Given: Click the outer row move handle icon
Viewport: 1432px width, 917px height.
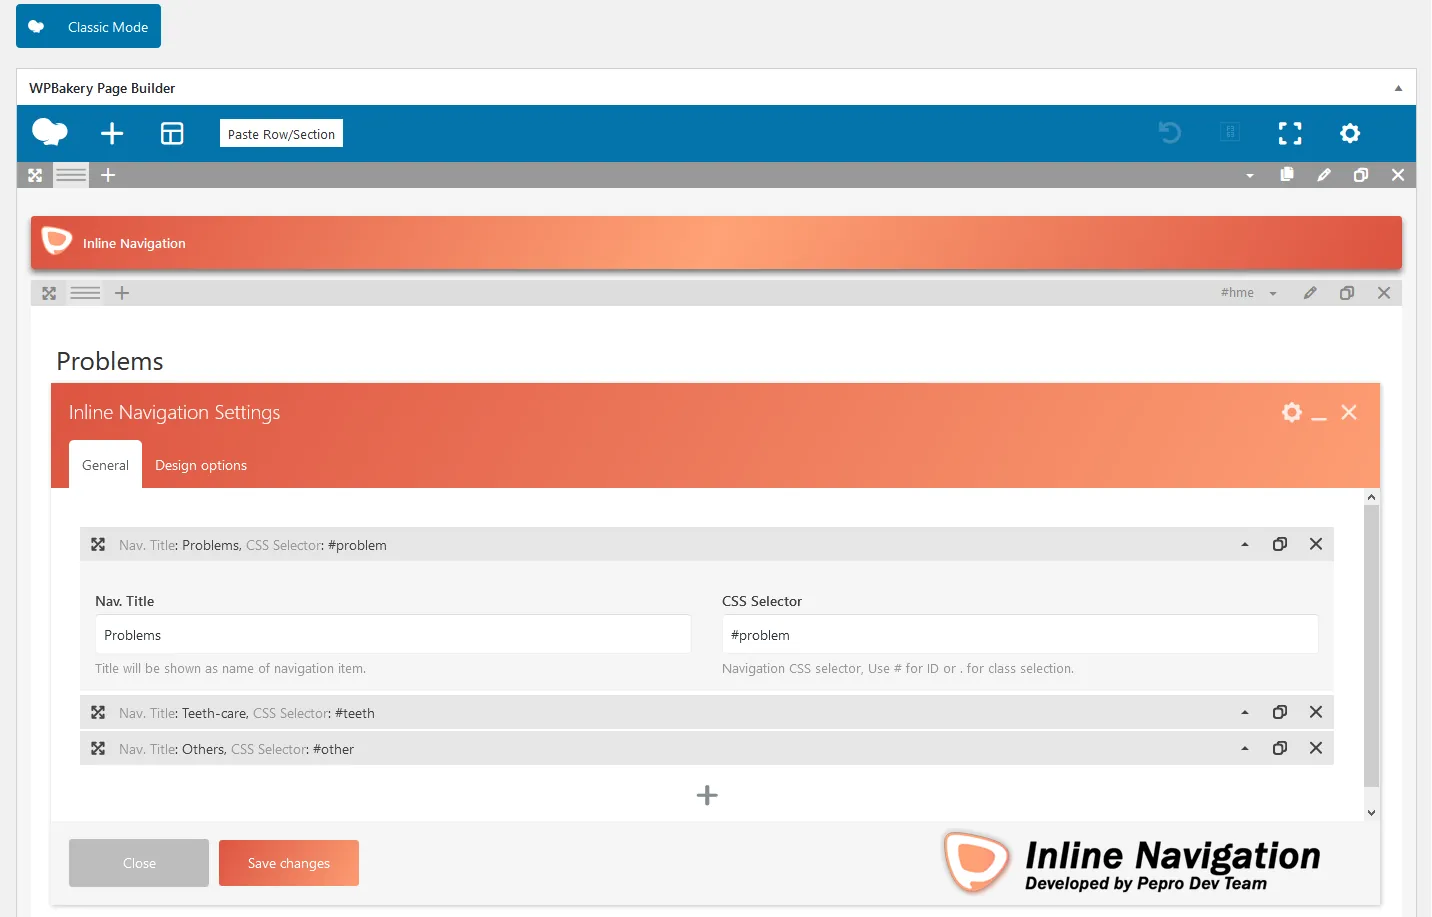Looking at the screenshot, I should [x=35, y=175].
